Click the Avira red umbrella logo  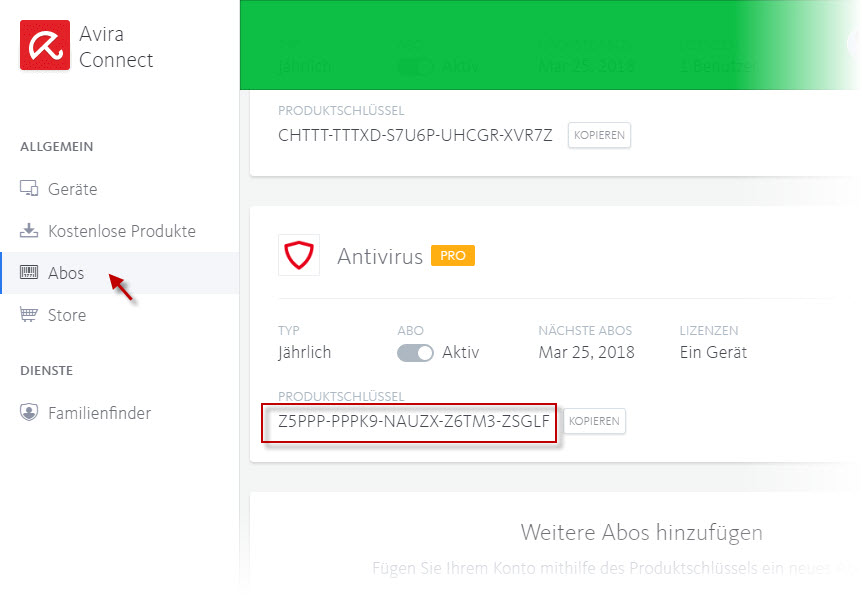[45, 45]
